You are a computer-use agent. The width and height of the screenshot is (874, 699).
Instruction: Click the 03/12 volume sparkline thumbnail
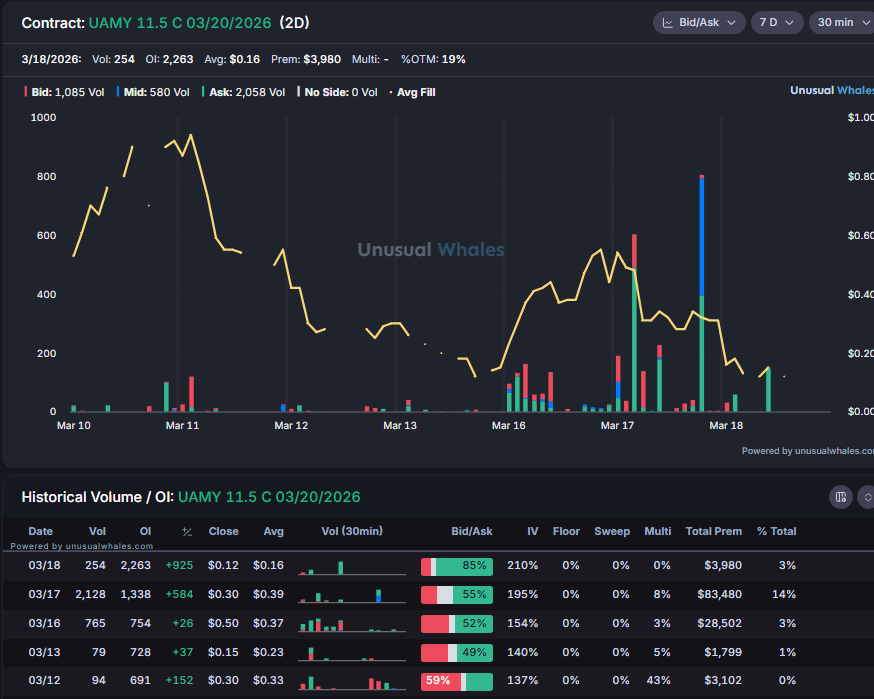pyautogui.click(x=352, y=682)
